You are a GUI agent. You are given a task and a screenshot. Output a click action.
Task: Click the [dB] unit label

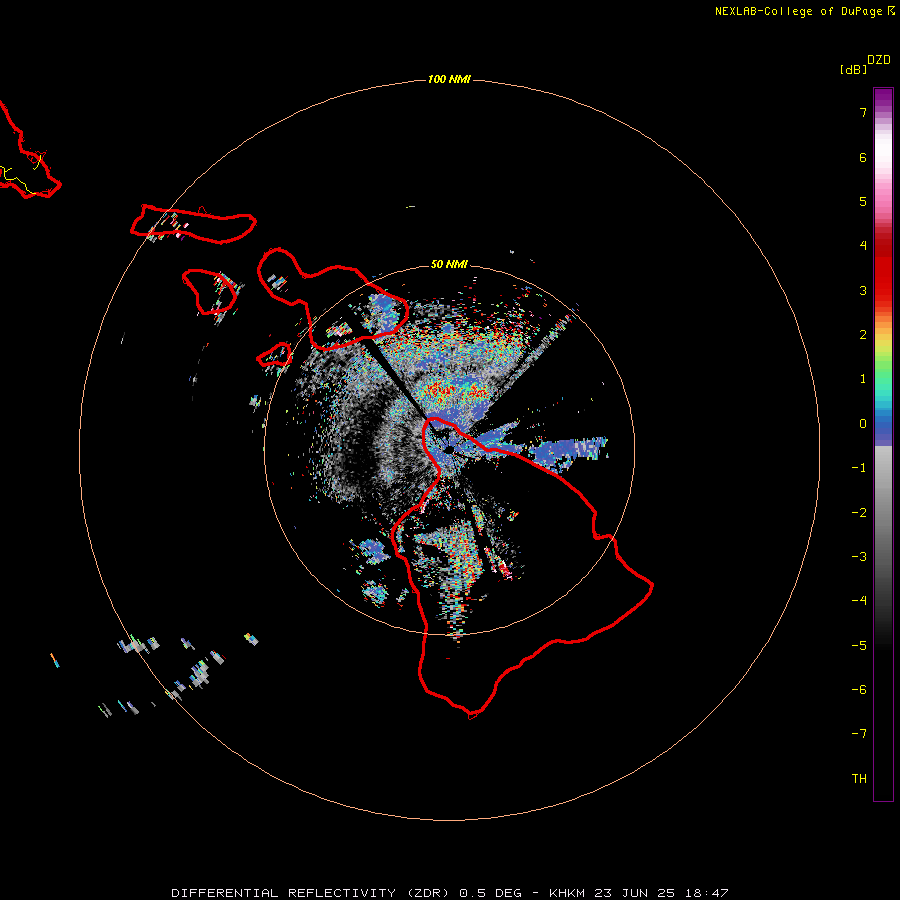point(853,69)
